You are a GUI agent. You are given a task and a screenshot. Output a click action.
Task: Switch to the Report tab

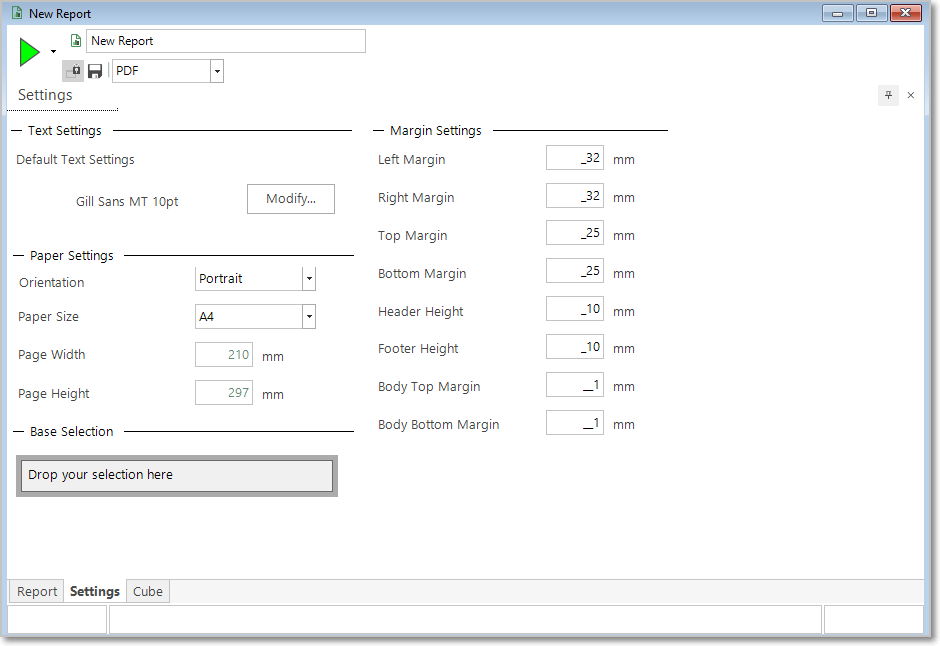tap(37, 591)
